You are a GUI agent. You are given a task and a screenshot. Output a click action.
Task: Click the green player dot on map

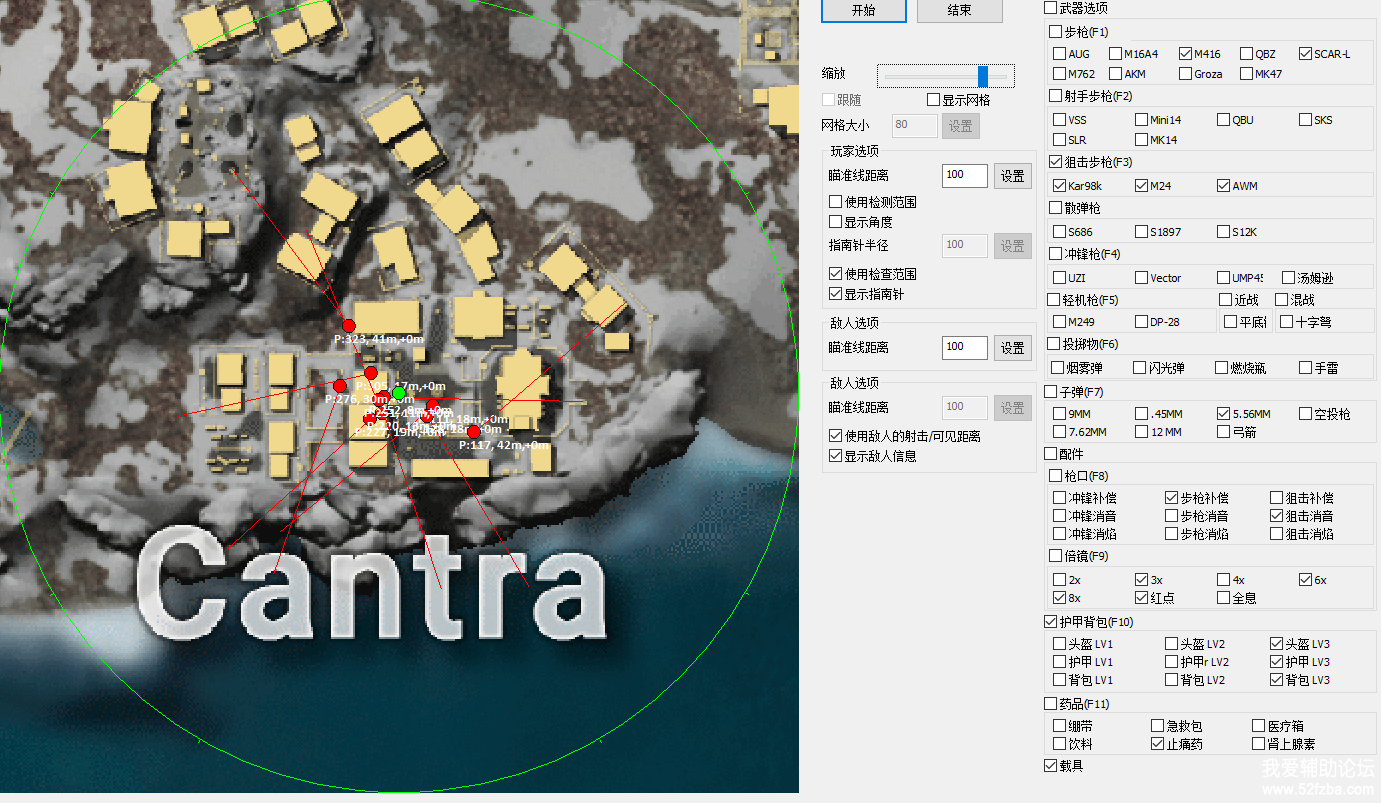click(399, 393)
